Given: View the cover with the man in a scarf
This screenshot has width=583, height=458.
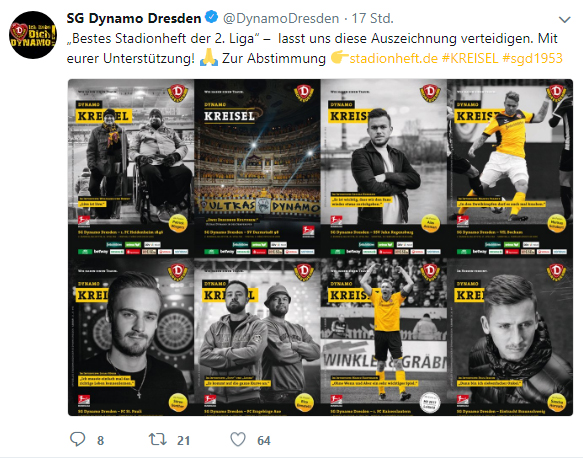Looking at the screenshot, I should (x=510, y=337).
